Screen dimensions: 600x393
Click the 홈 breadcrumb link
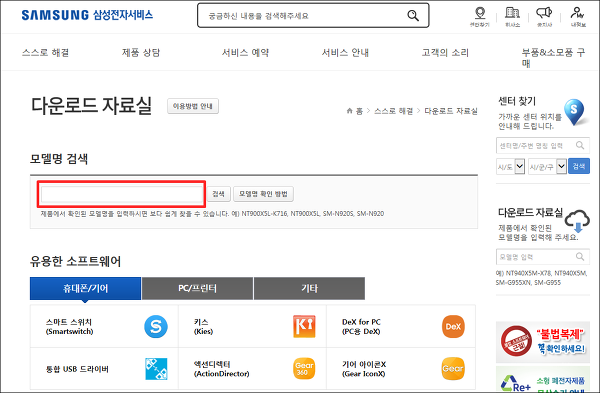point(359,111)
